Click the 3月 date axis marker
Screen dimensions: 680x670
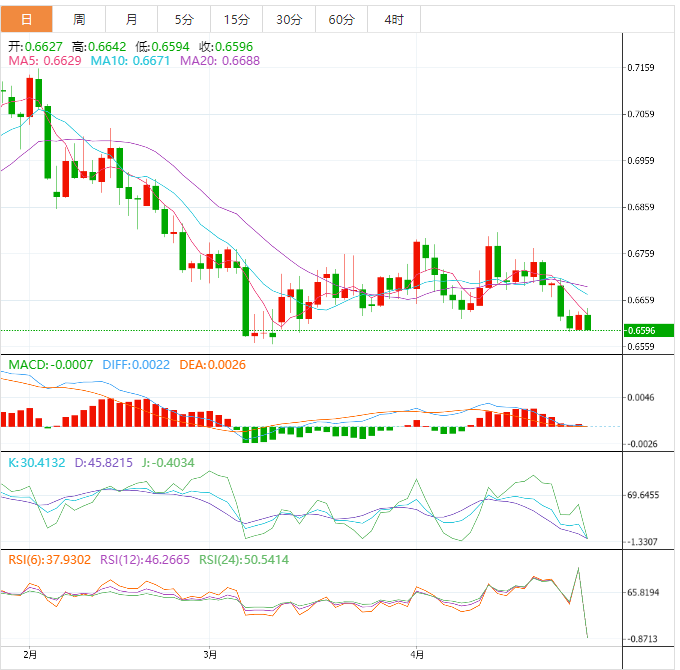[210, 654]
